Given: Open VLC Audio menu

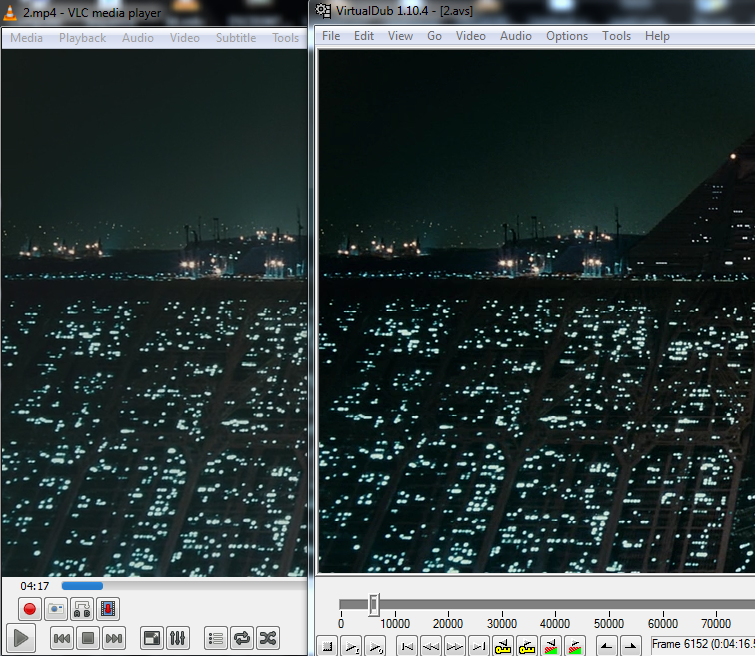Looking at the screenshot, I should [x=138, y=38].
